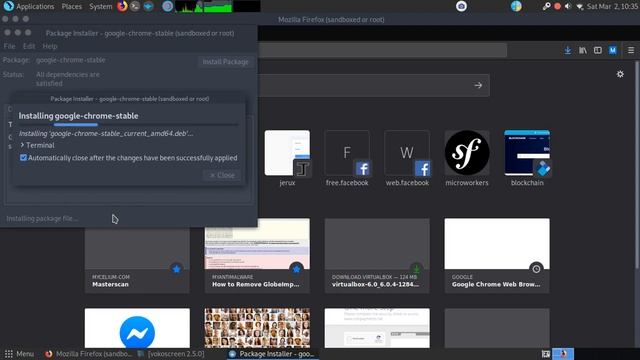Open the System menu
Image resolution: width=640 pixels, height=360 pixels.
100,6
